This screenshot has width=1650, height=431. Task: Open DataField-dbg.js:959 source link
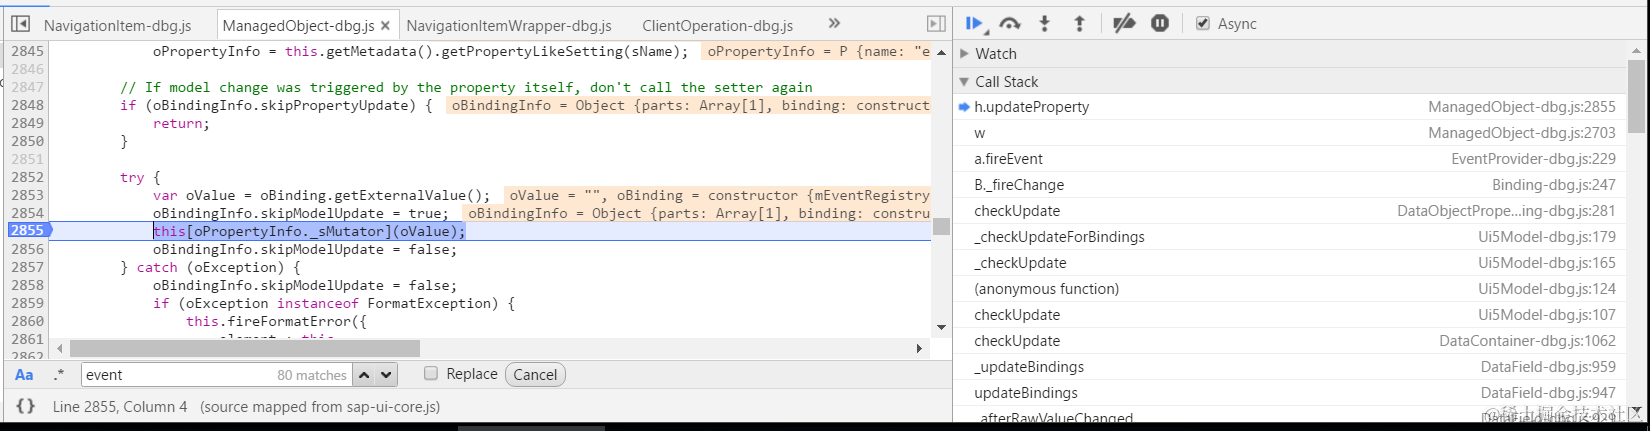1548,367
